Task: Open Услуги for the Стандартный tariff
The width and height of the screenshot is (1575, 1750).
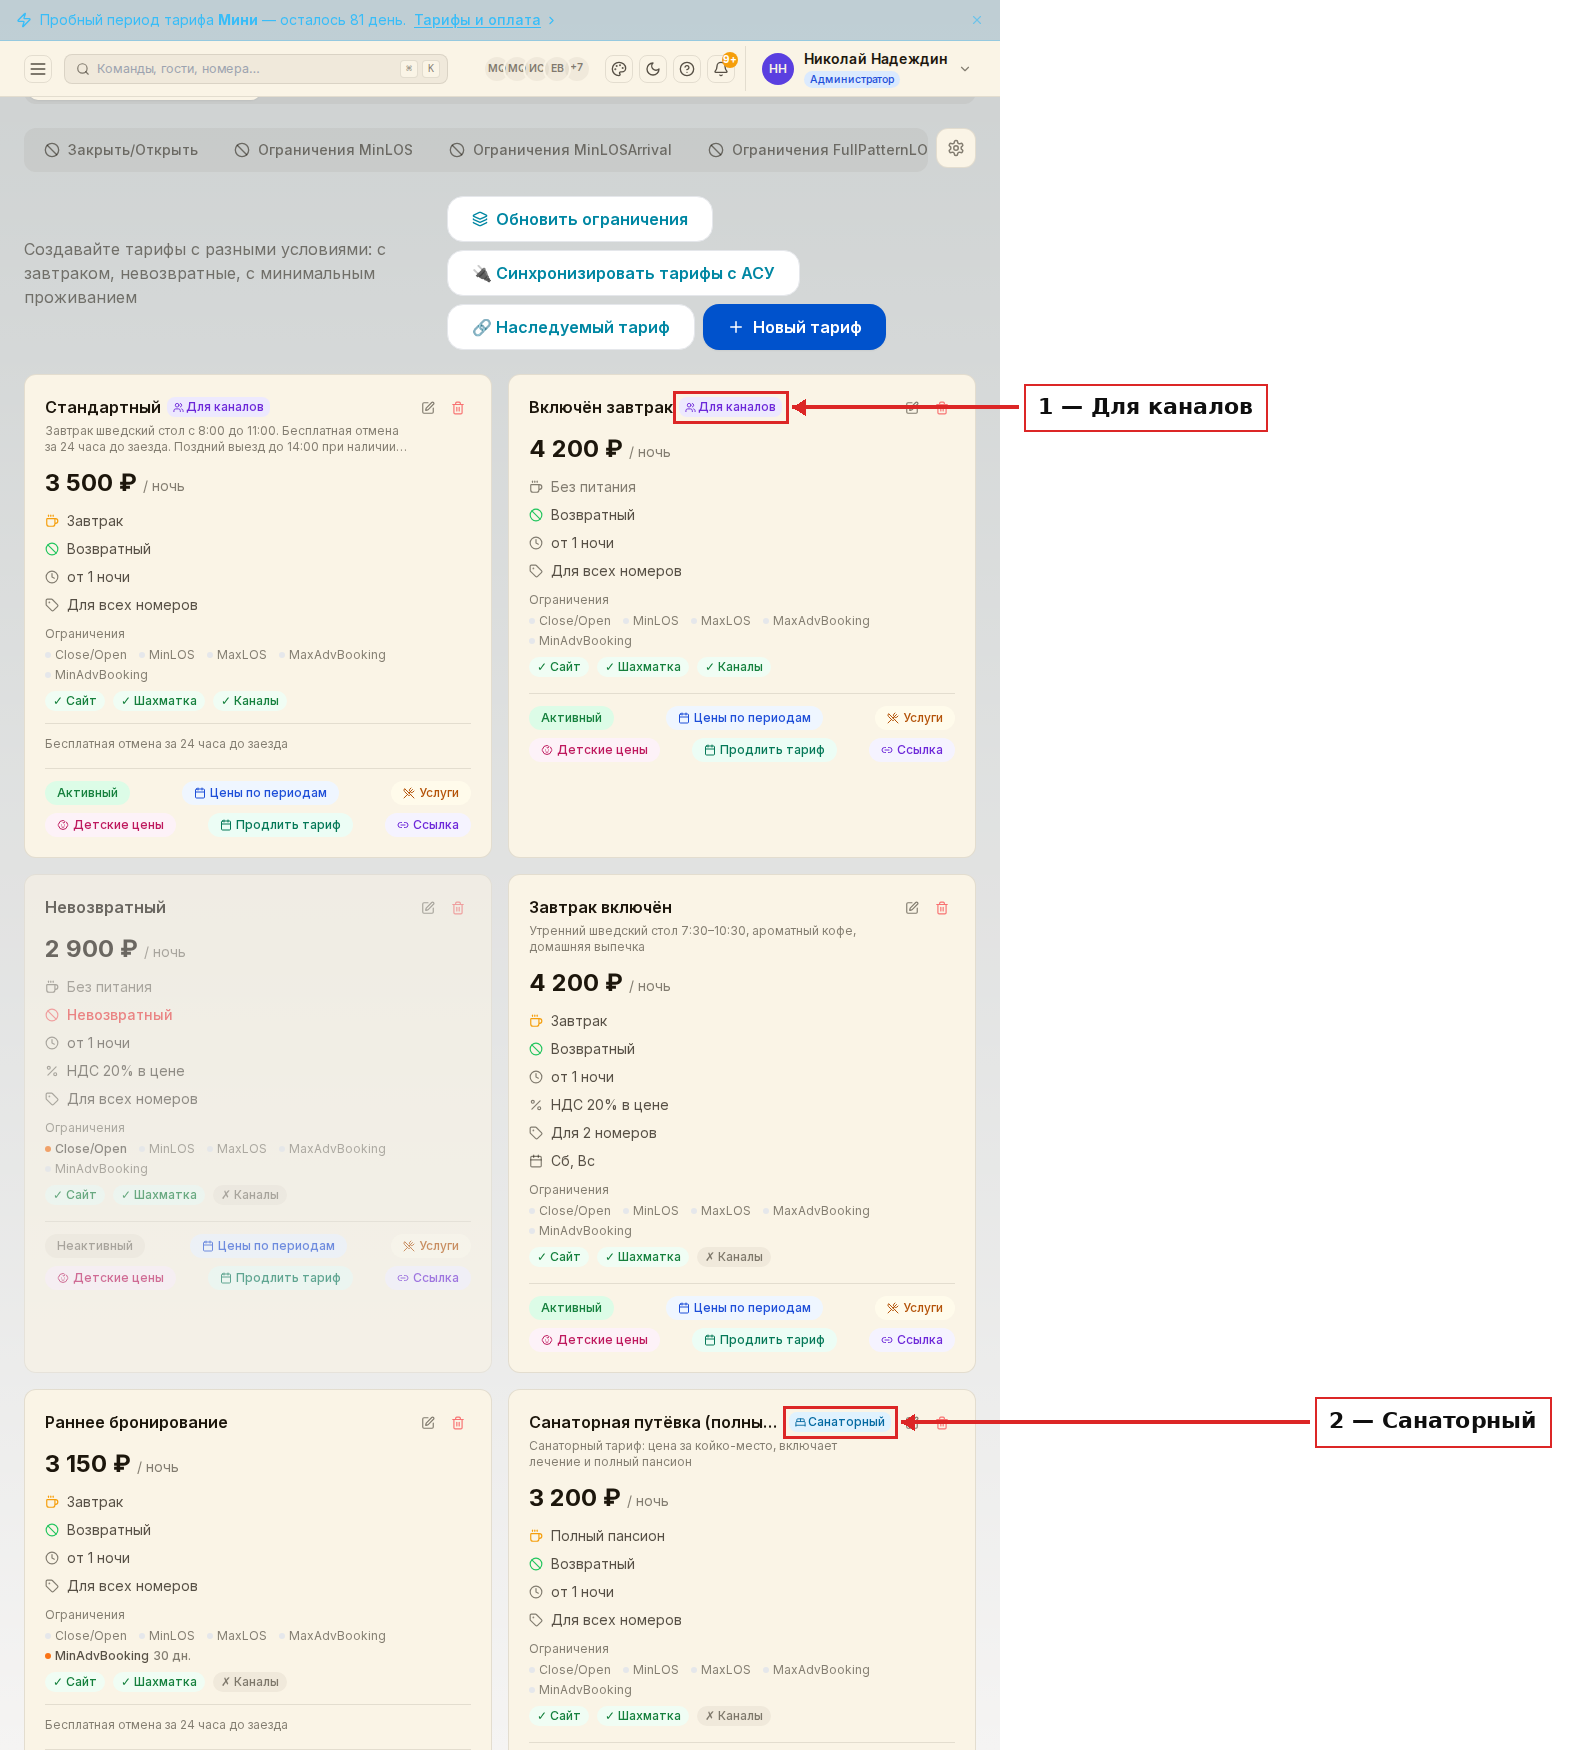Action: pyautogui.click(x=430, y=793)
